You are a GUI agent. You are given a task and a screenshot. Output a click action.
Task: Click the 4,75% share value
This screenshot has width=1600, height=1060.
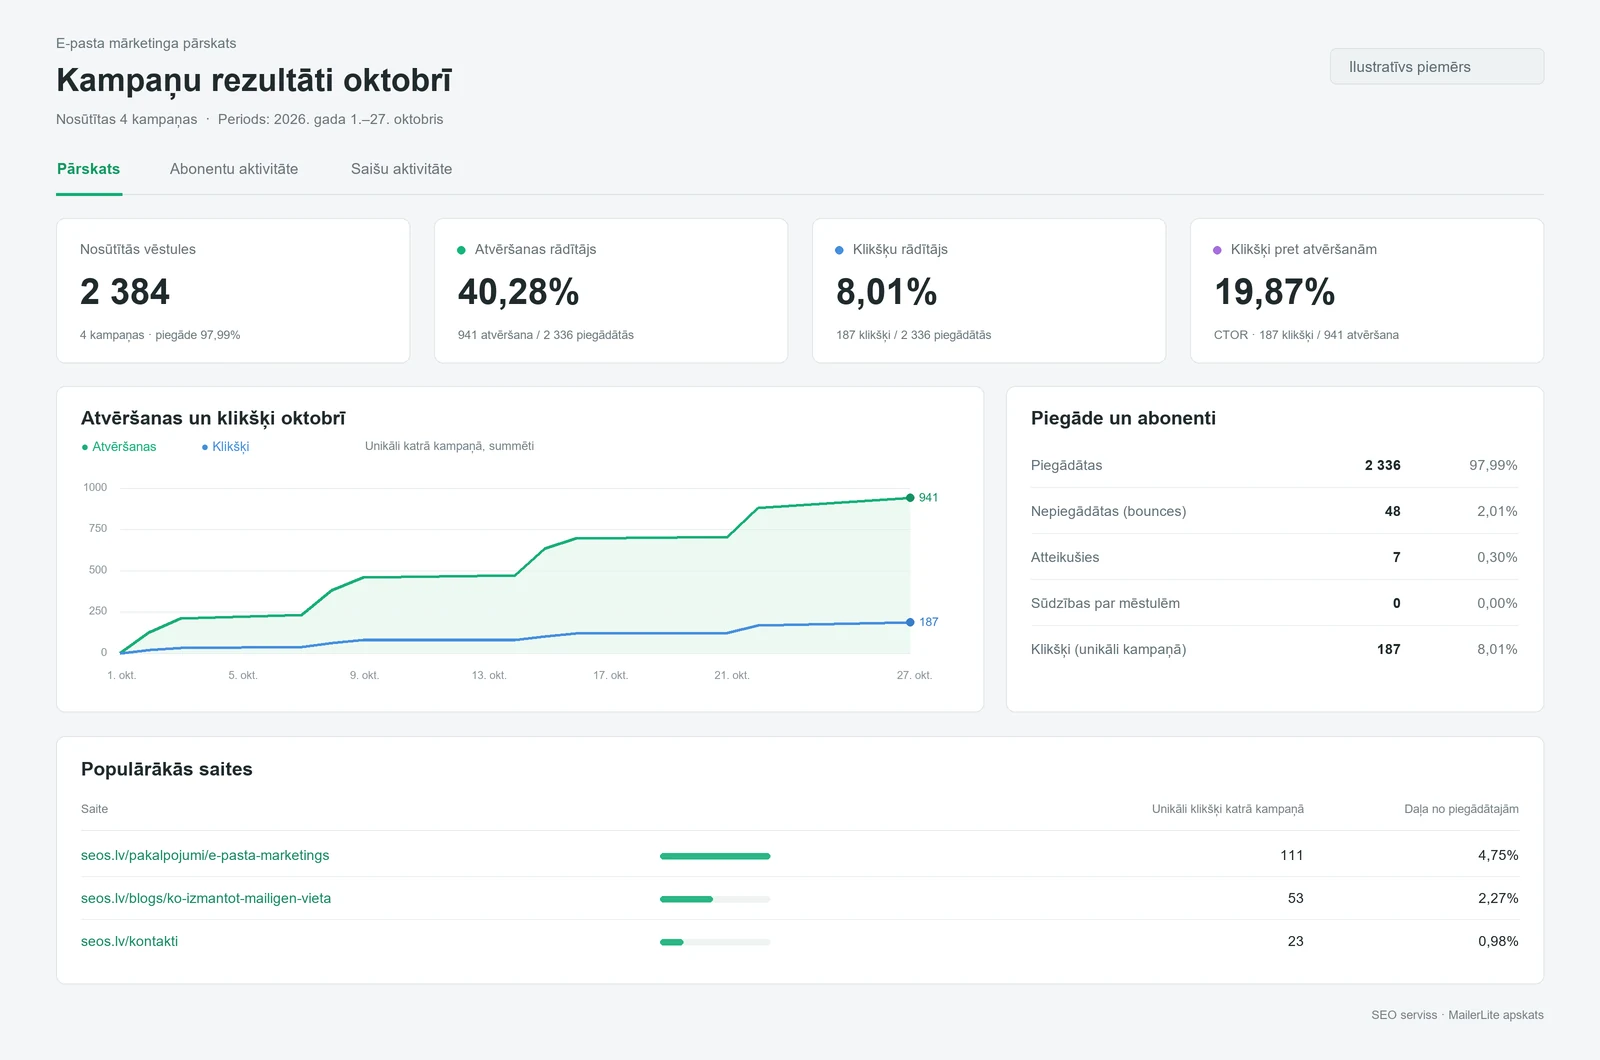tap(1498, 855)
